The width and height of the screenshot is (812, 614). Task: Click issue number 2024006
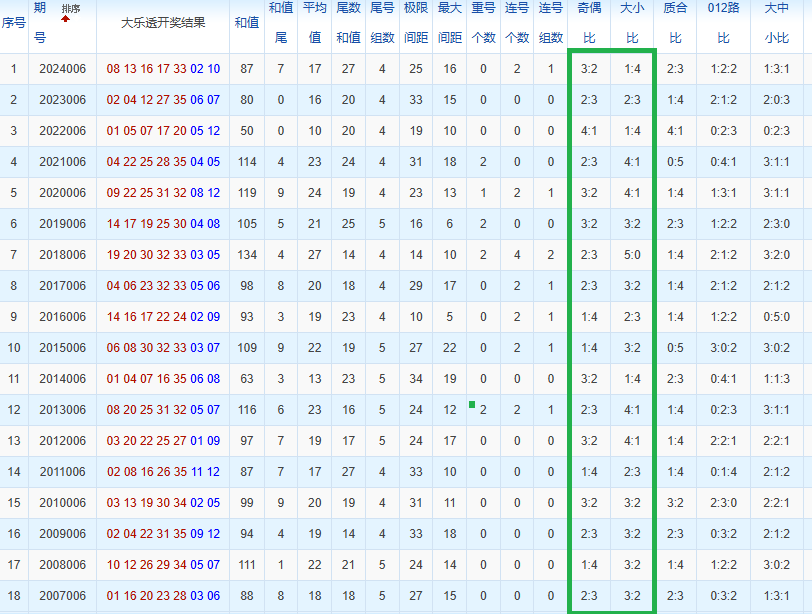click(x=63, y=69)
